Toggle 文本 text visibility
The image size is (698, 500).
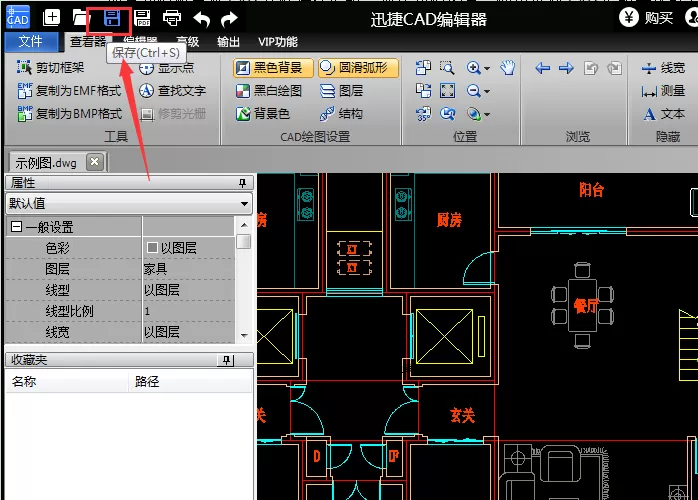tap(663, 114)
